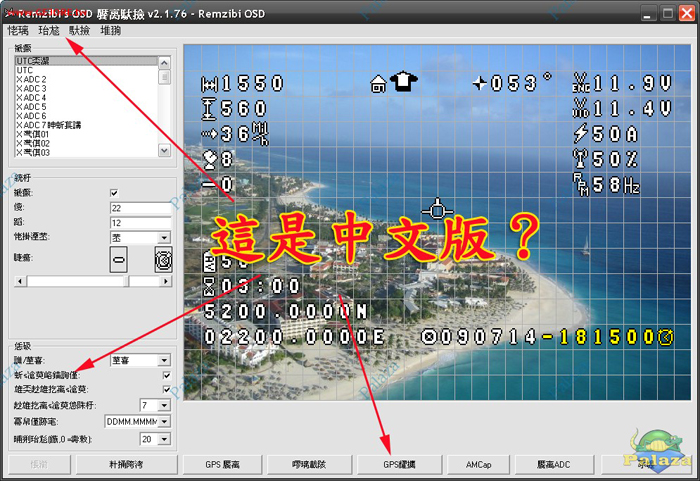Viewport: 700px width, 481px height.
Task: Open the dropdown showing value 20
Action: click(x=155, y=439)
